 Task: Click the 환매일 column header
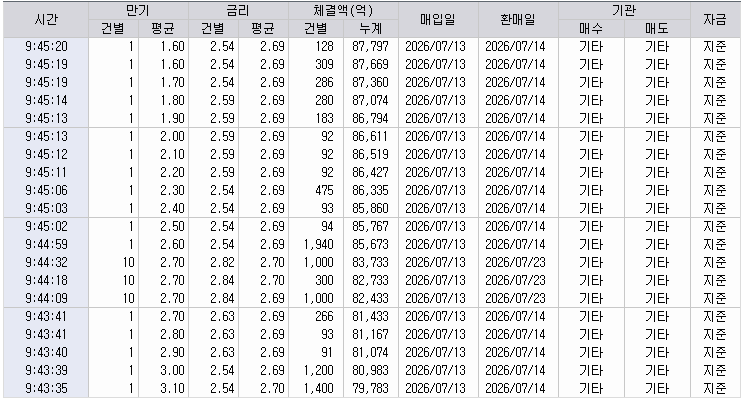518,20
